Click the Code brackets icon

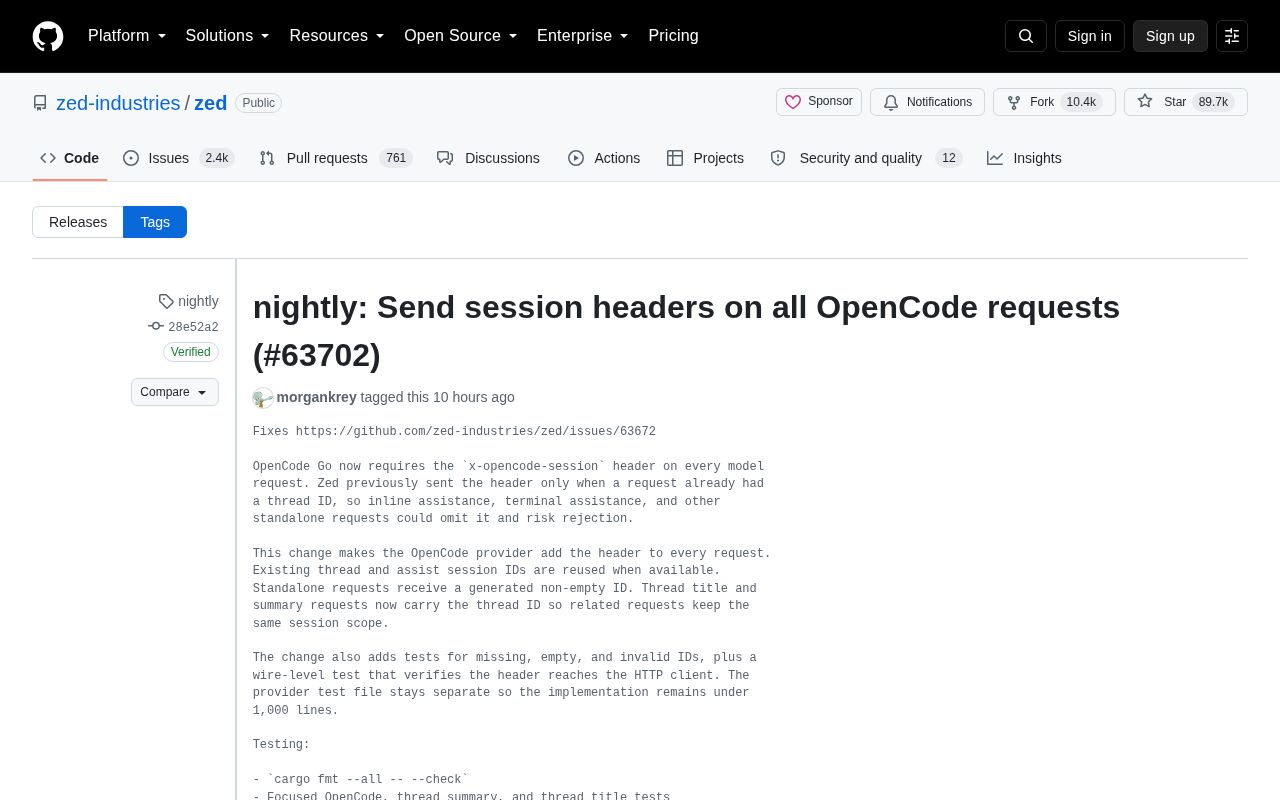click(x=48, y=158)
